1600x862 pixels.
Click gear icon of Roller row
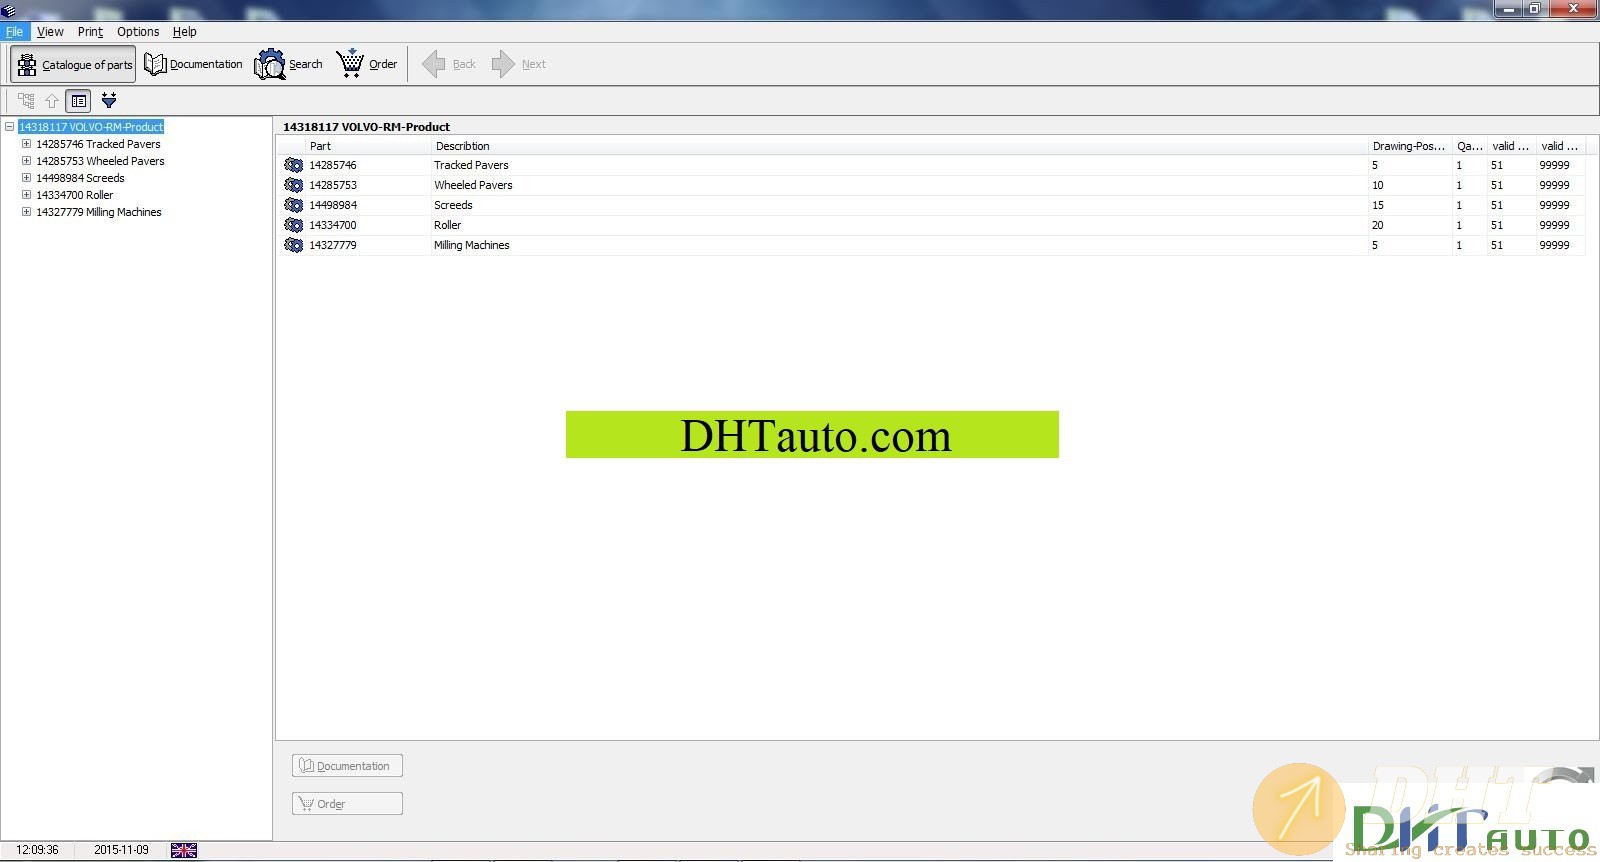point(294,225)
